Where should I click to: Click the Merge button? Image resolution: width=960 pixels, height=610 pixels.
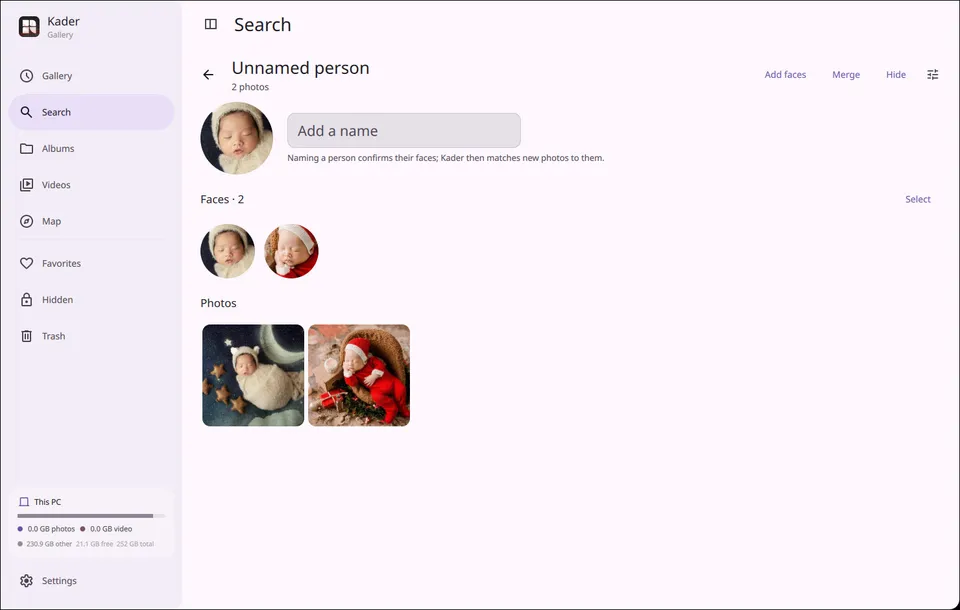pos(846,75)
